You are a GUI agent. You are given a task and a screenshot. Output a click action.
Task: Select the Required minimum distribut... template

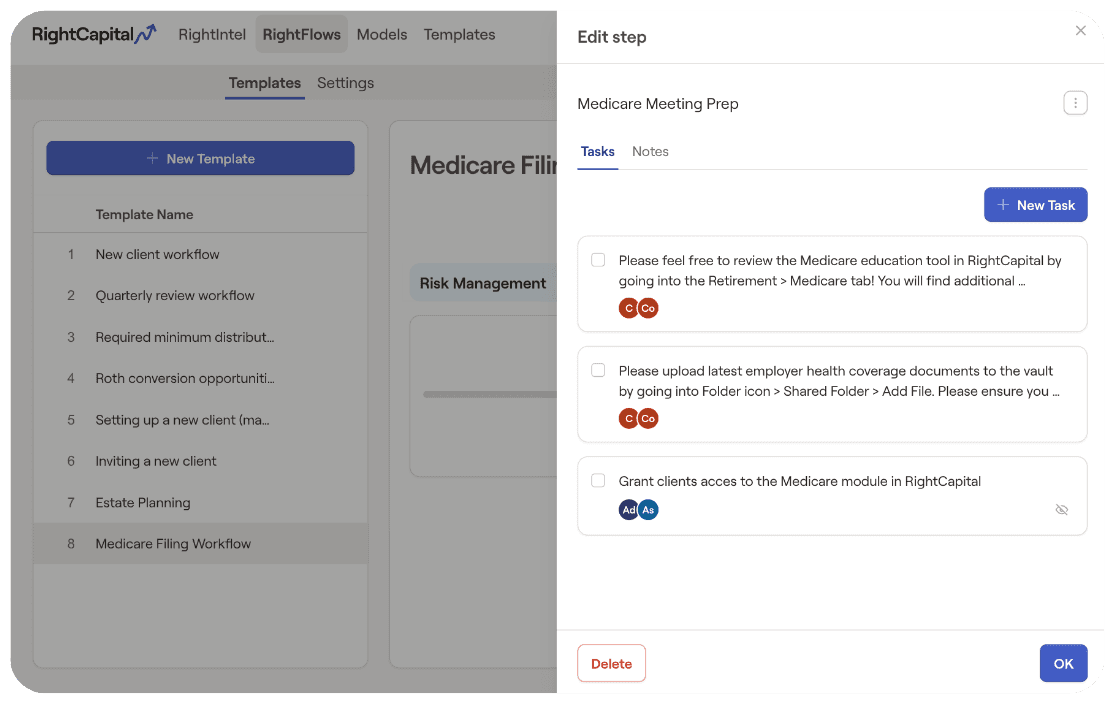[200, 337]
